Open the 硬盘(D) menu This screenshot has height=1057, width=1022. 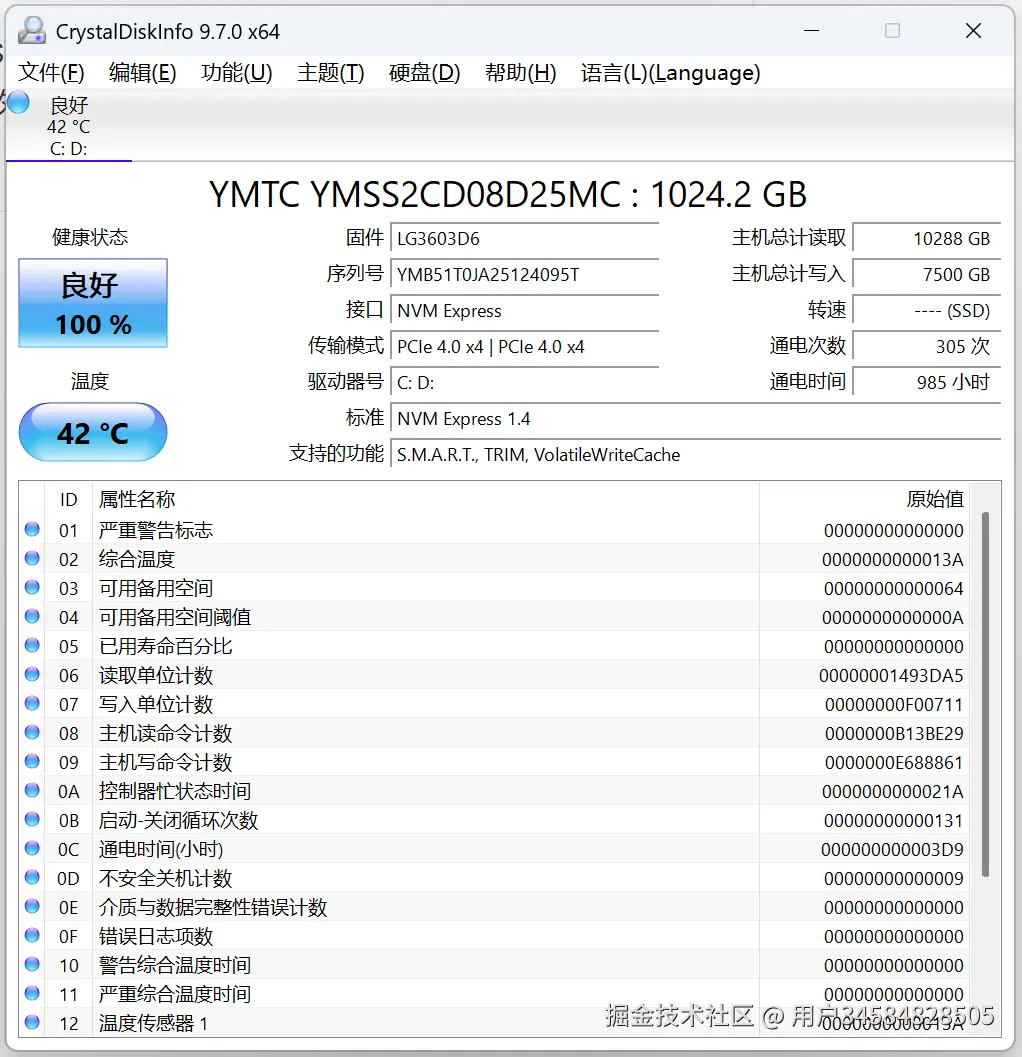click(x=424, y=73)
